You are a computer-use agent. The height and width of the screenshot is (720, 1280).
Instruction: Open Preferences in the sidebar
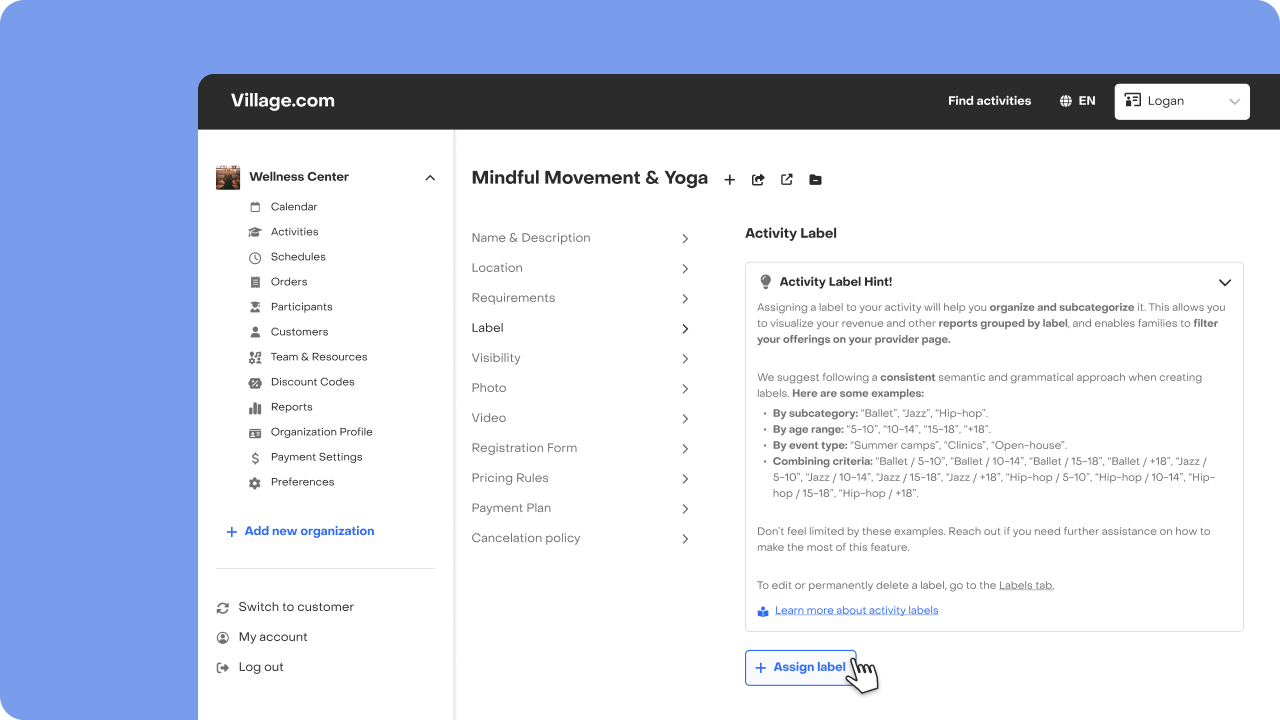coord(302,482)
